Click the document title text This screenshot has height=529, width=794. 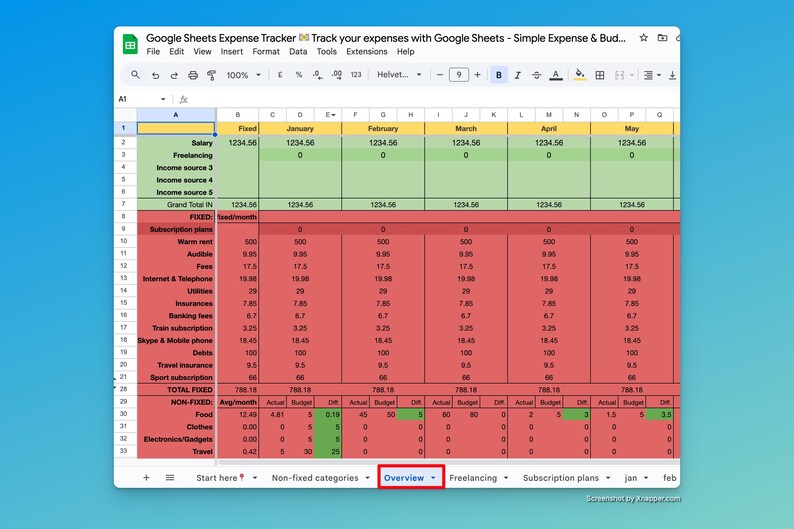pyautogui.click(x=386, y=38)
